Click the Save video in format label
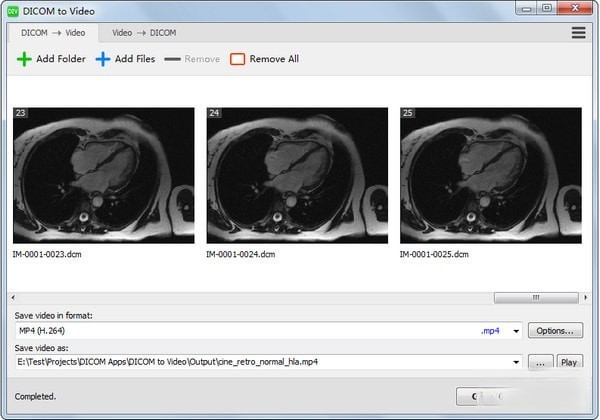 coord(54,316)
